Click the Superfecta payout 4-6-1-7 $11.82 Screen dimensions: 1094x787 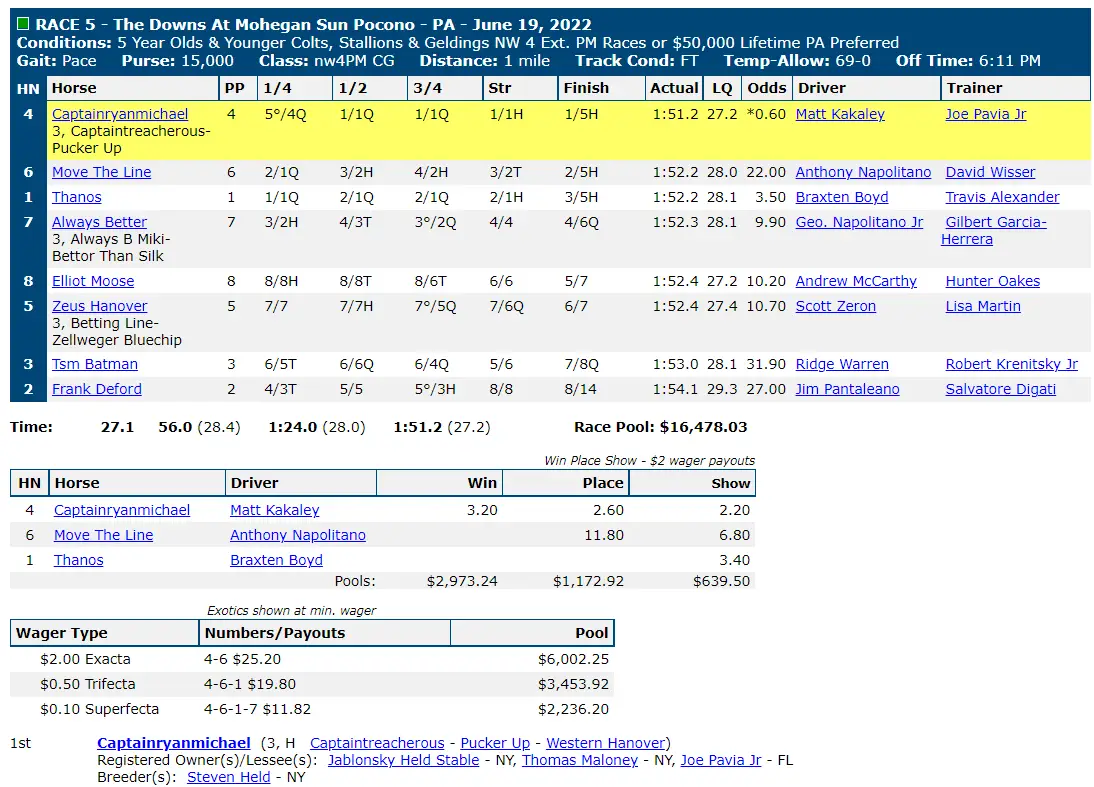pos(257,709)
